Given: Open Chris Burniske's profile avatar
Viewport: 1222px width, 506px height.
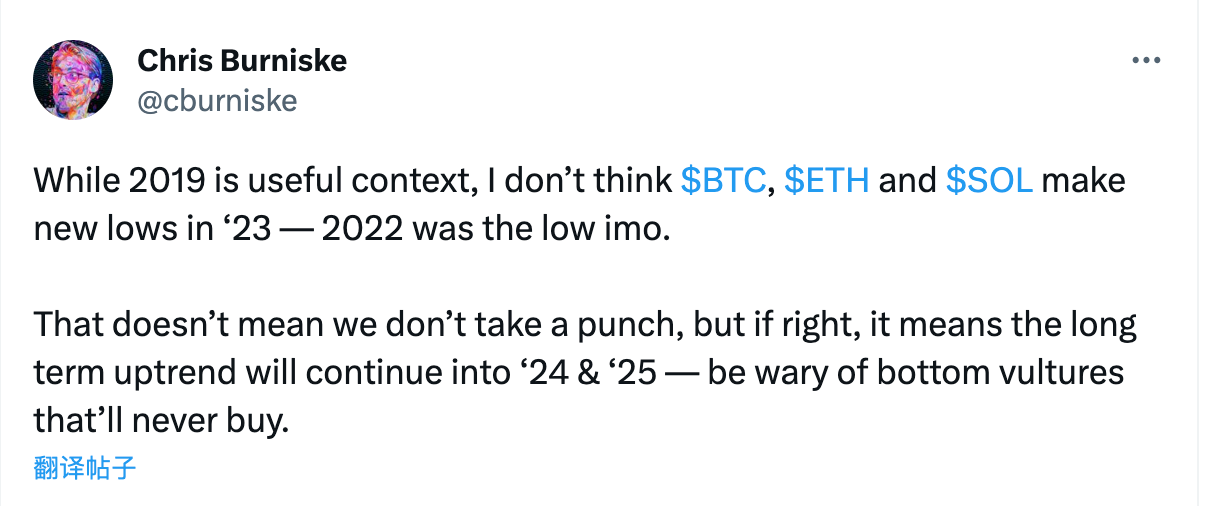Looking at the screenshot, I should pyautogui.click(x=71, y=81).
